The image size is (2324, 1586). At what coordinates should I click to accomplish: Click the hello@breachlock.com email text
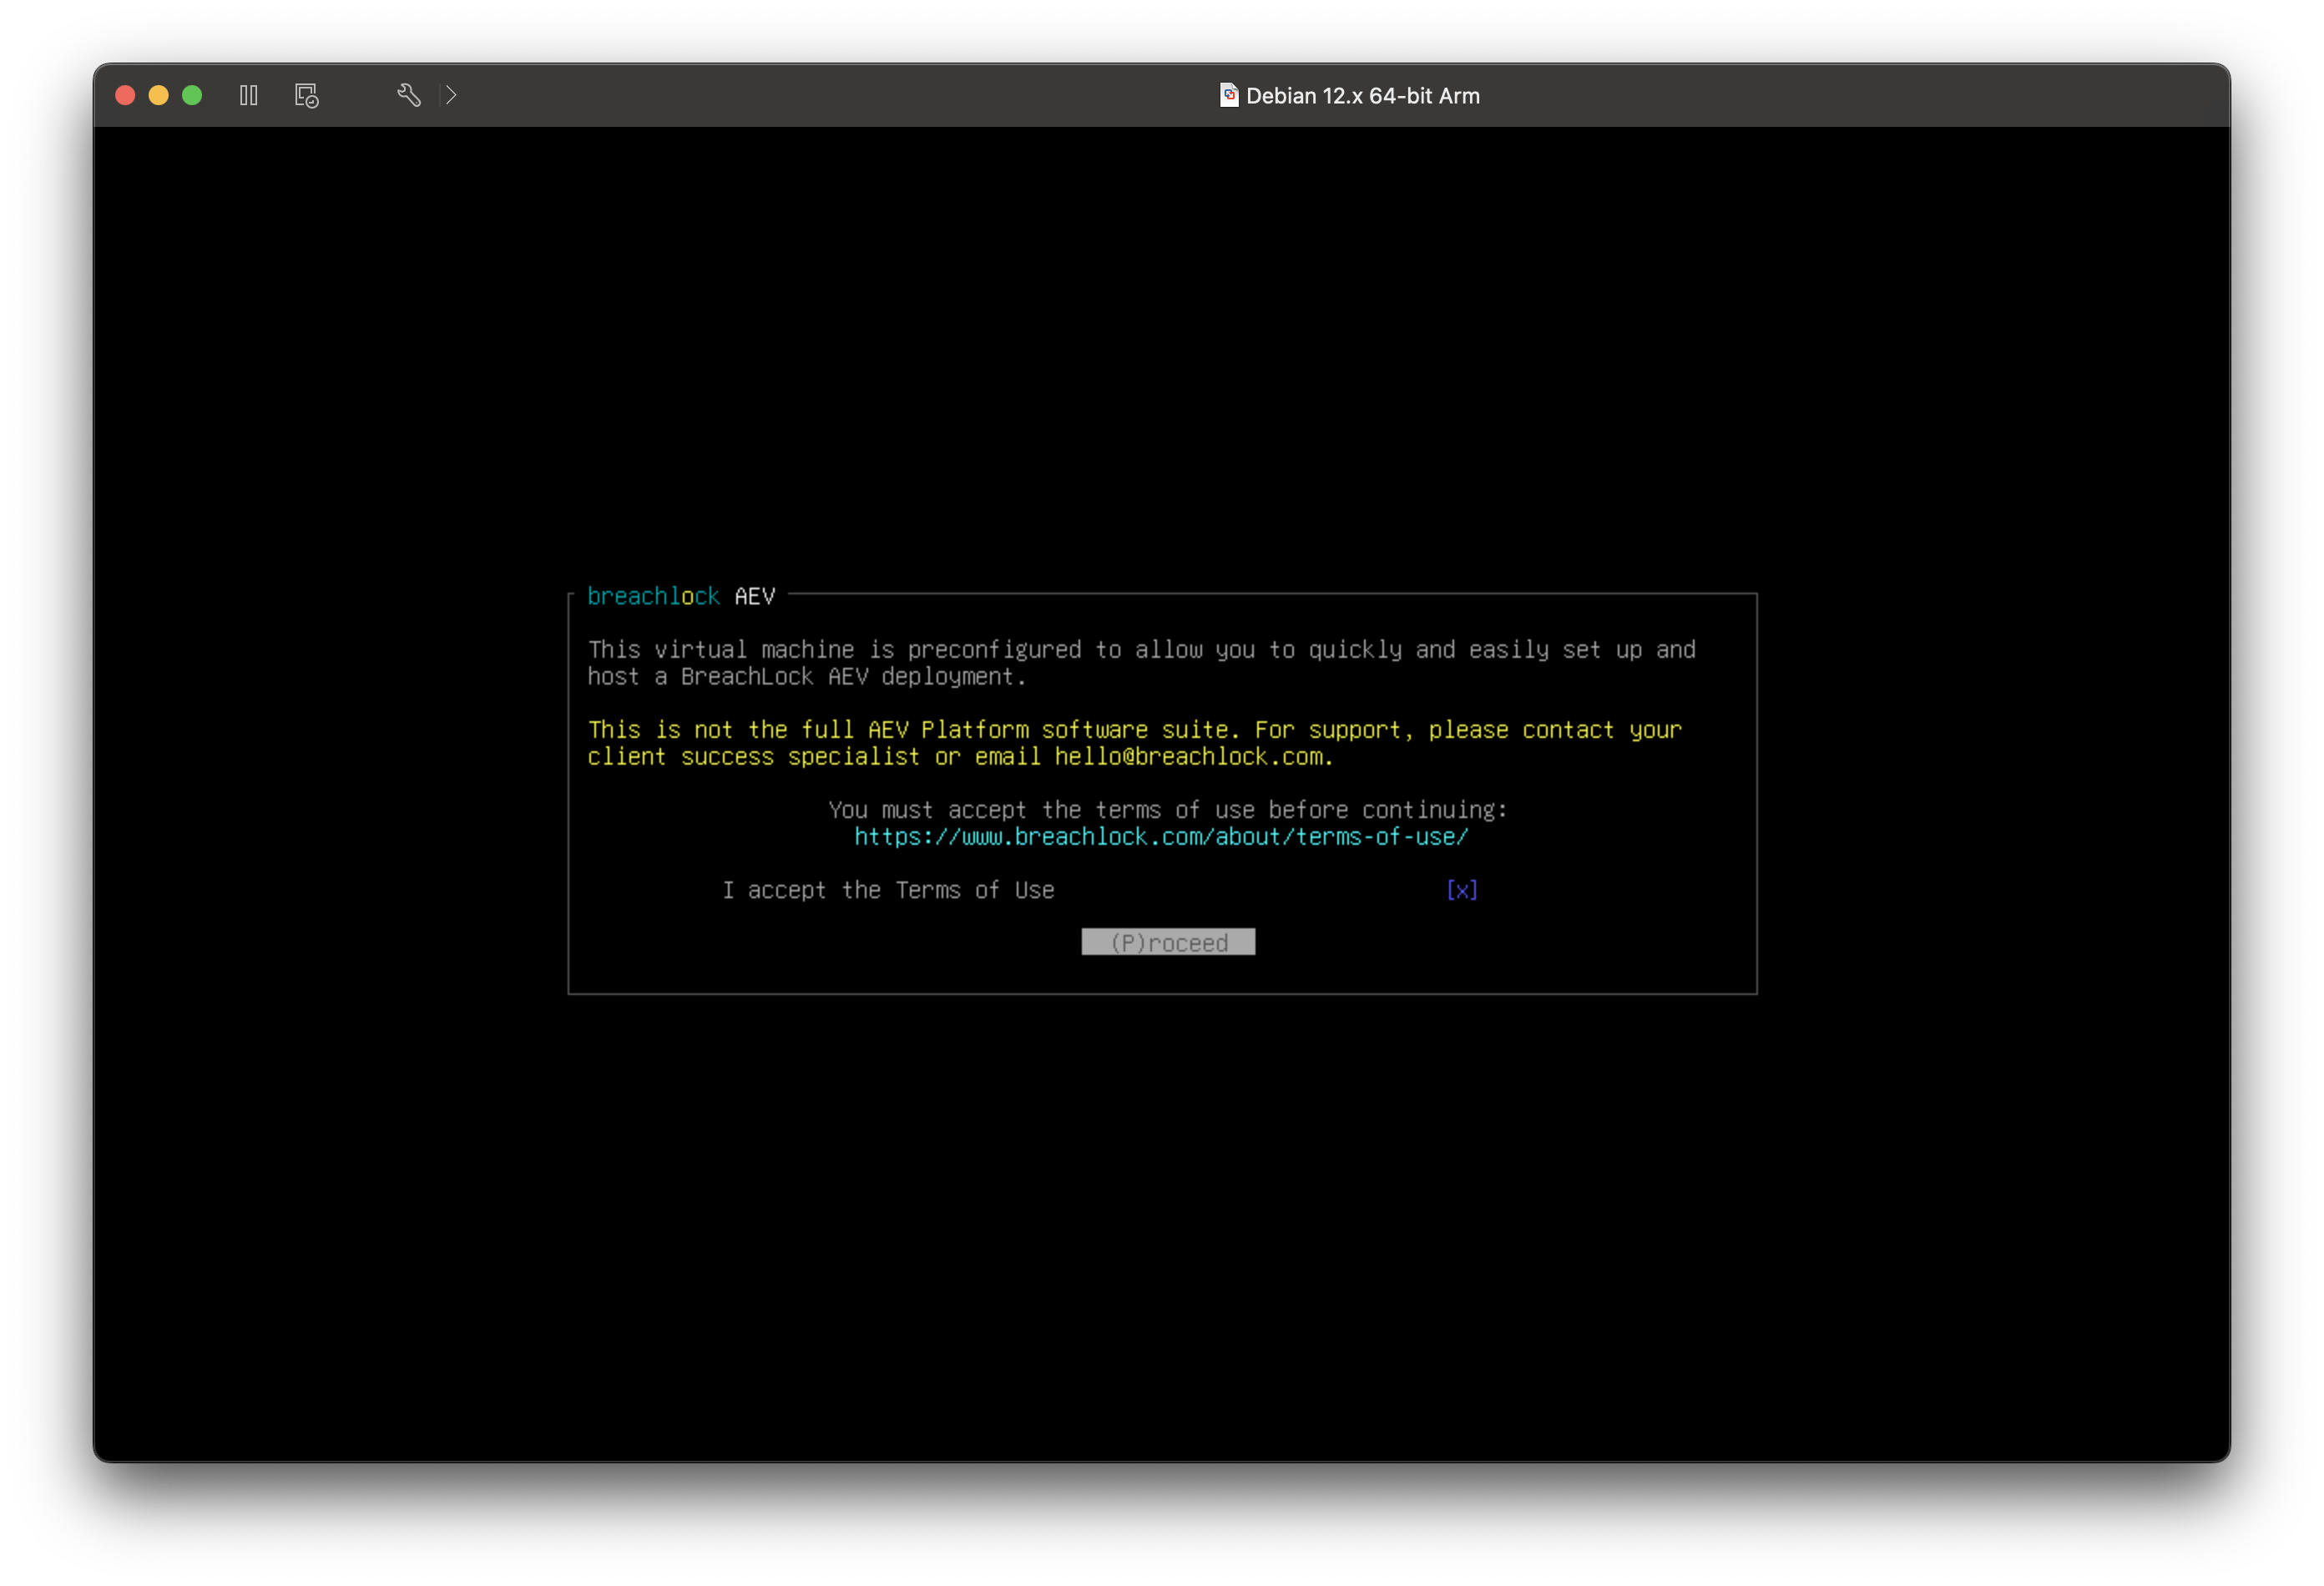pos(1188,757)
